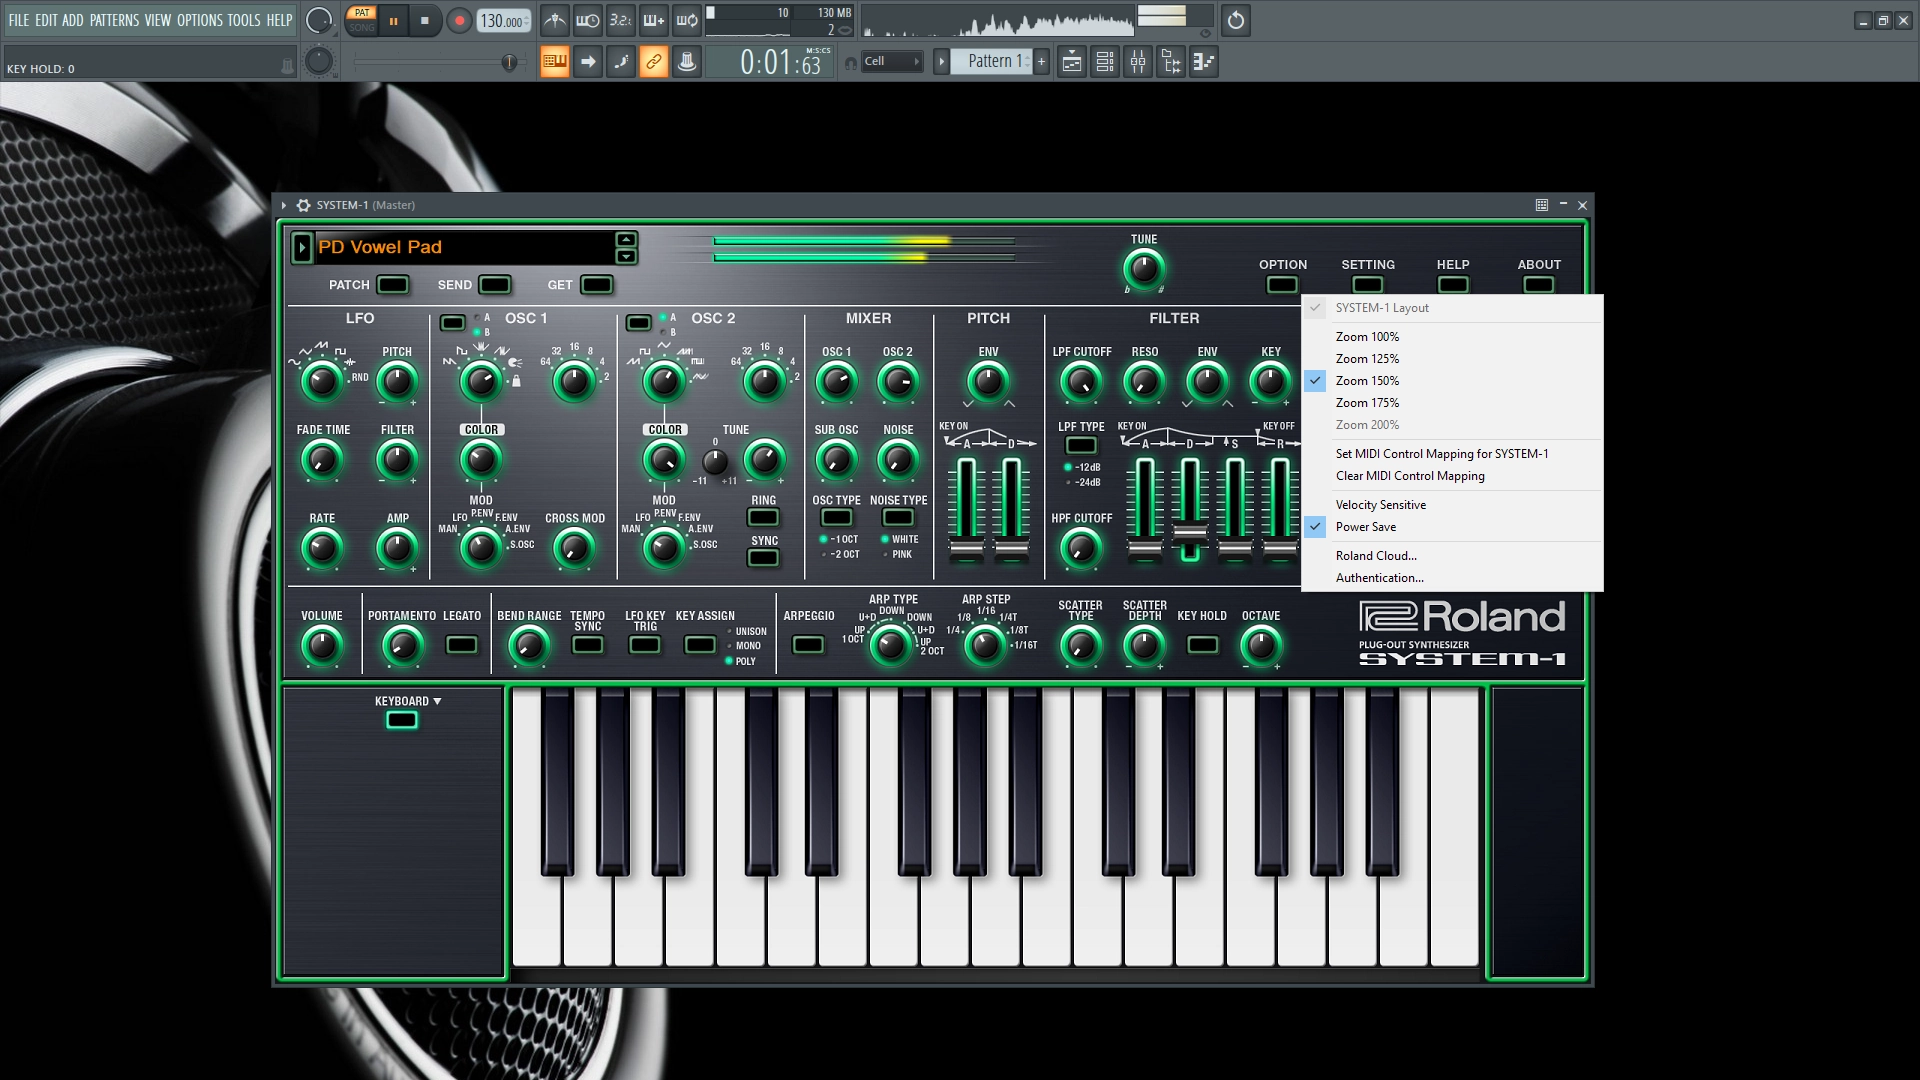Image resolution: width=1920 pixels, height=1080 pixels.
Task: Expand SYSTEM-1 plugin menu arrow in title bar
Action: pos(284,205)
